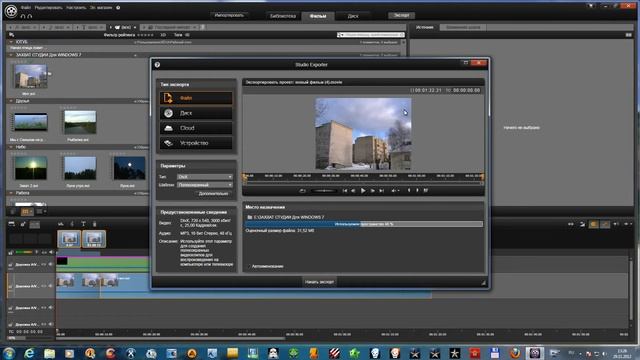Collapse ЗАХВАТ СТУДИИ Для WINDOWS 7 group
Screen dimensions: 640x360
click(x=11, y=55)
